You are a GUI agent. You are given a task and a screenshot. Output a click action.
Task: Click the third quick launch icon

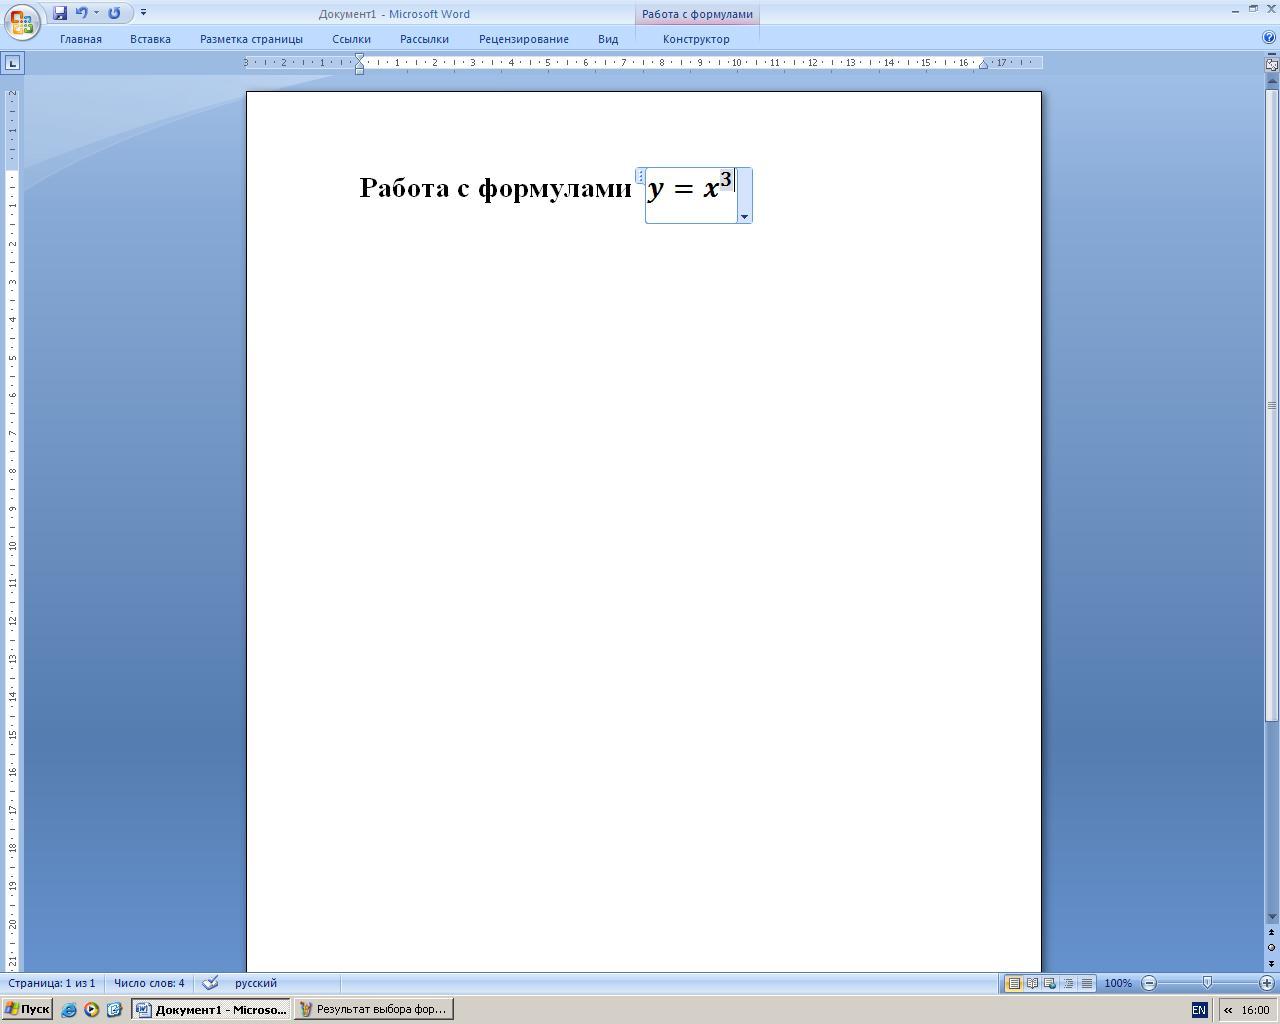(114, 1010)
